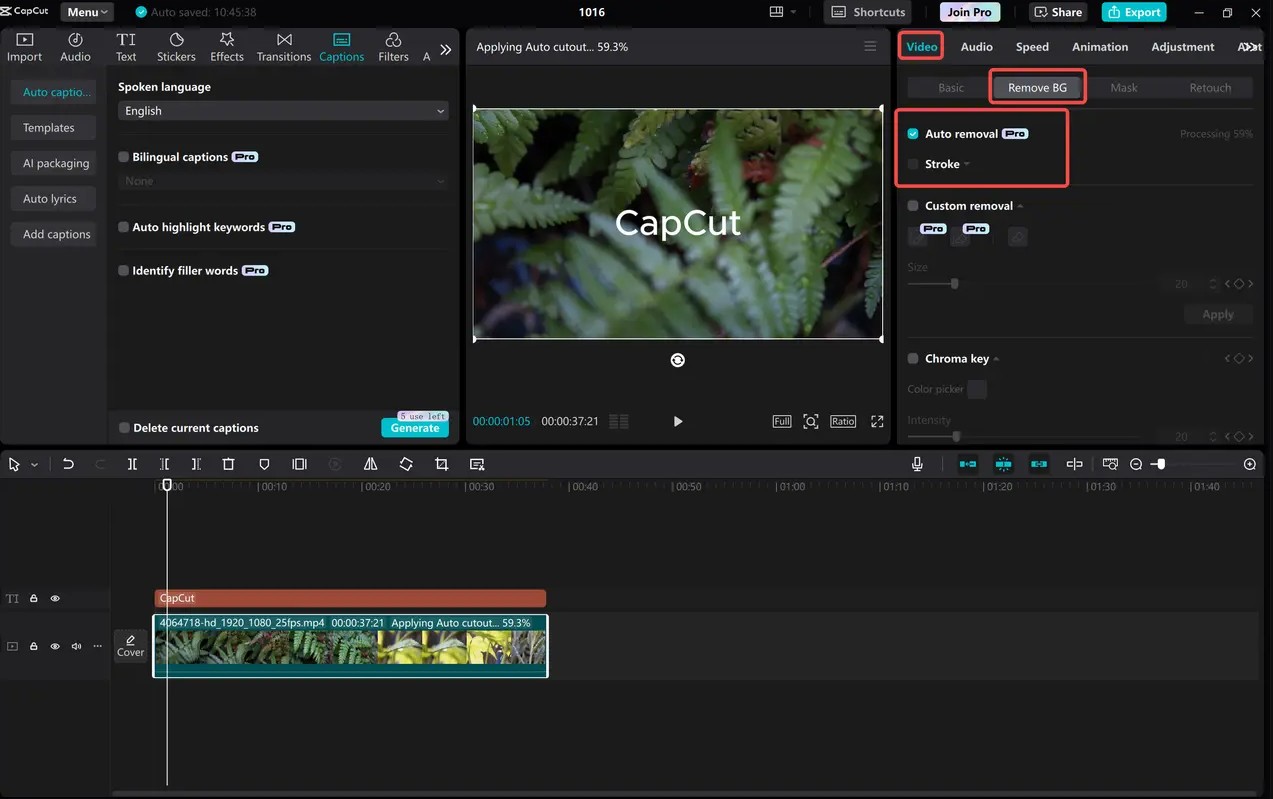Toggle the main track magnet icon

(968, 464)
